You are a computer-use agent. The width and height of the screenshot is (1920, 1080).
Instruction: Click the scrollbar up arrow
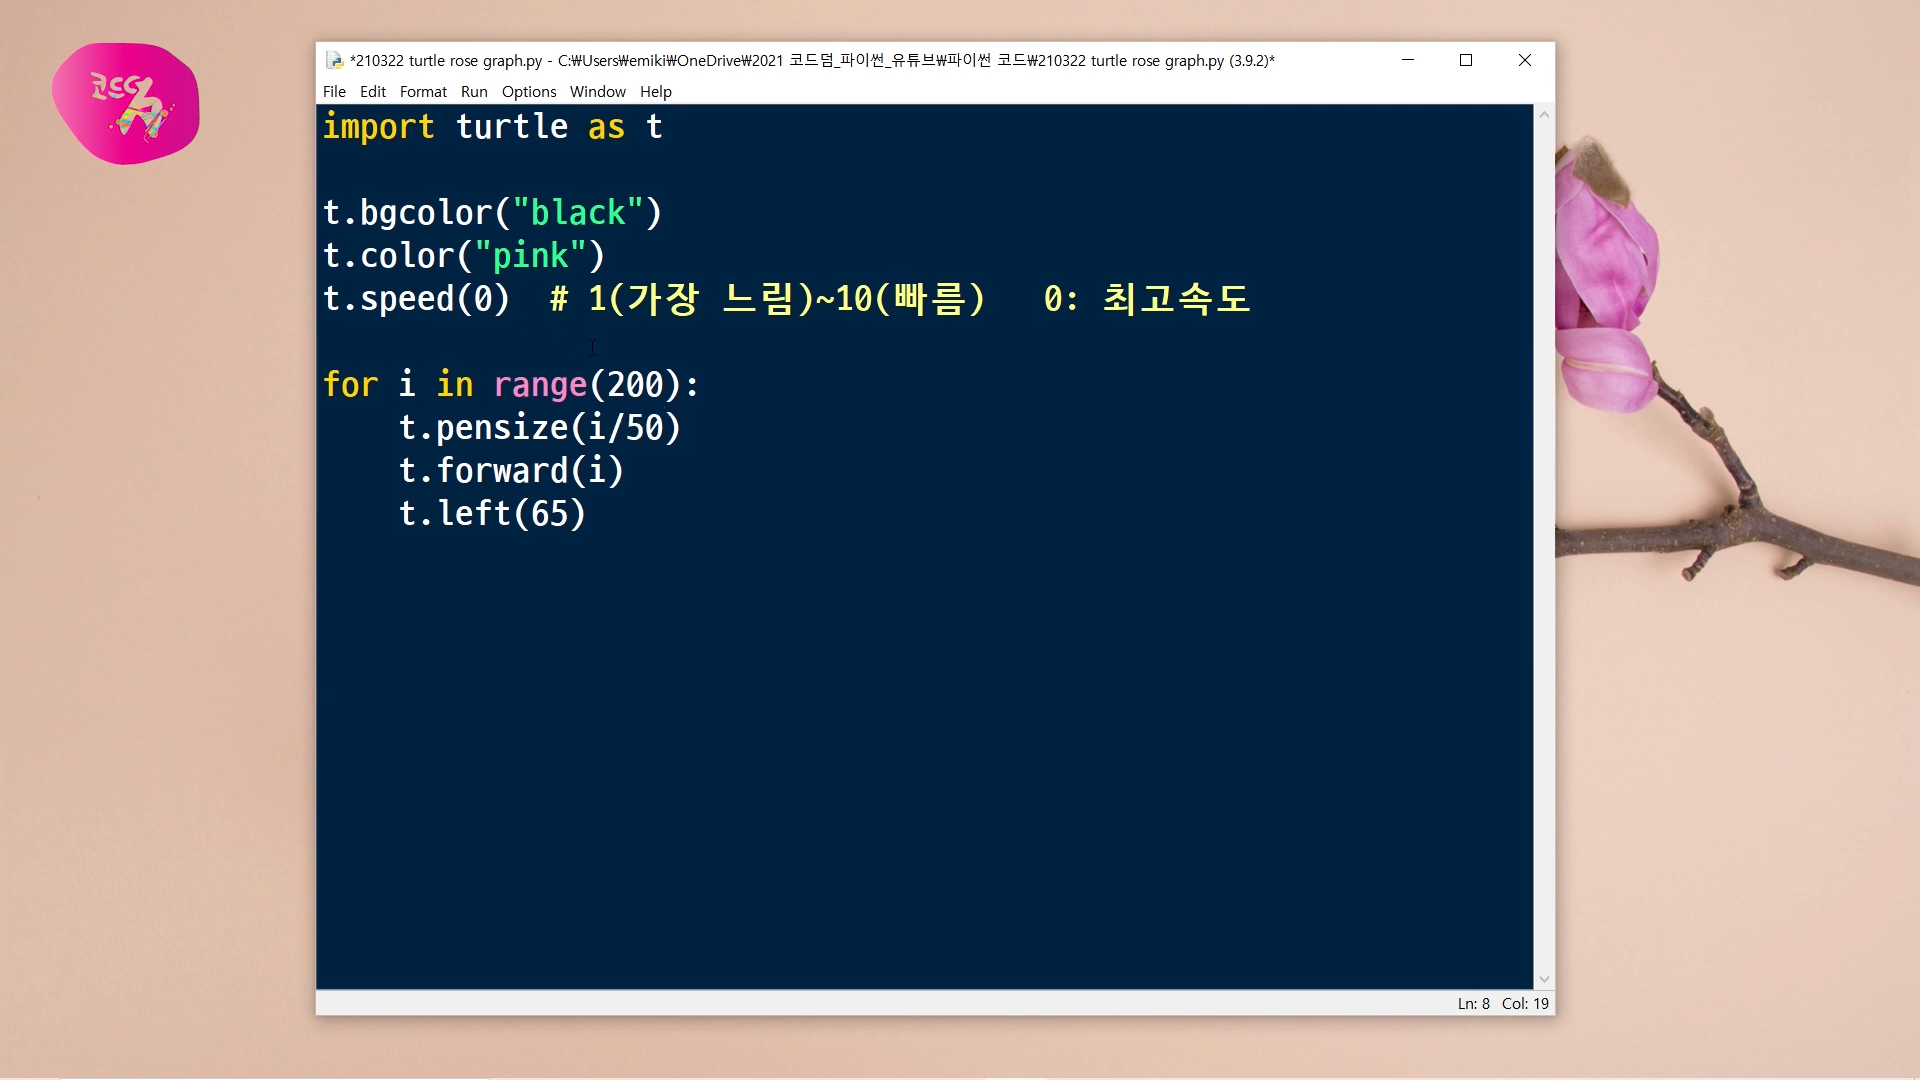[1544, 115]
